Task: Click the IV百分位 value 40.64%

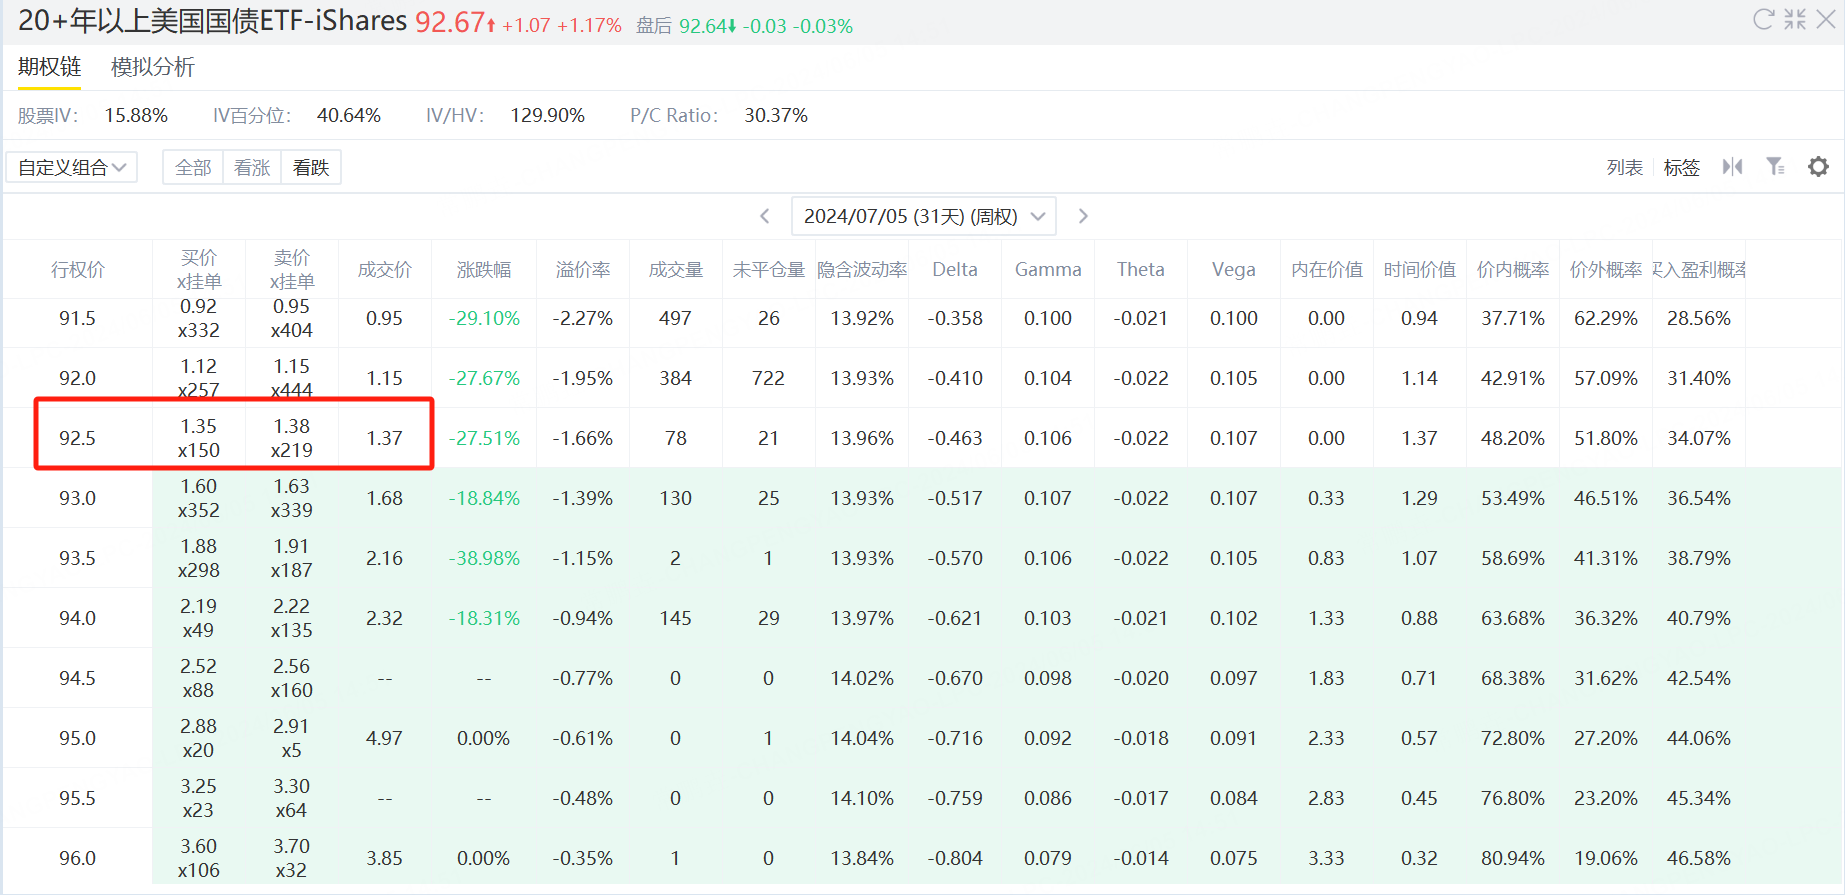Action: coord(349,115)
